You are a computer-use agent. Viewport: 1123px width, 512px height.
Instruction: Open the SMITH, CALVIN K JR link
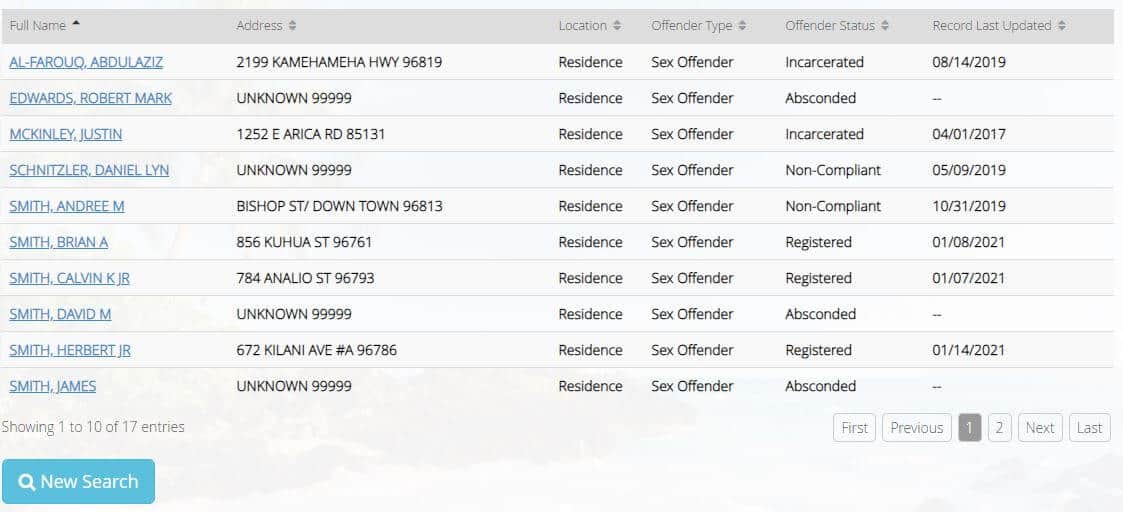click(70, 278)
